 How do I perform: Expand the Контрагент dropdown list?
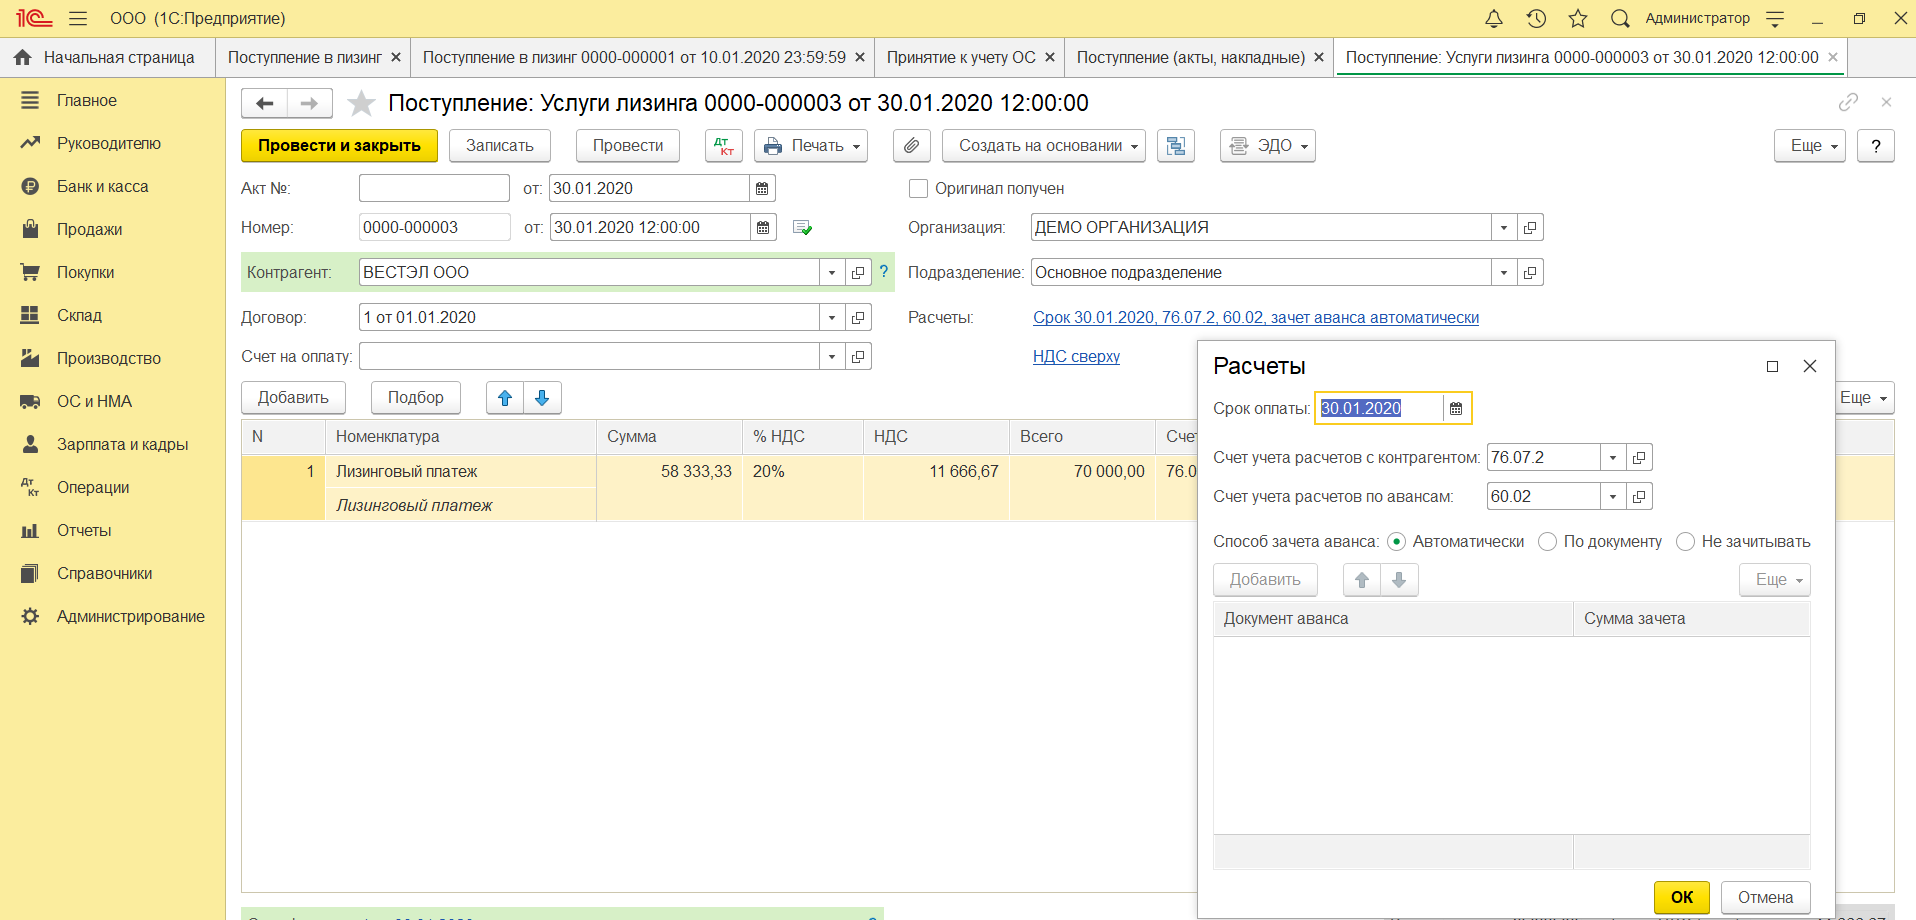(x=832, y=272)
